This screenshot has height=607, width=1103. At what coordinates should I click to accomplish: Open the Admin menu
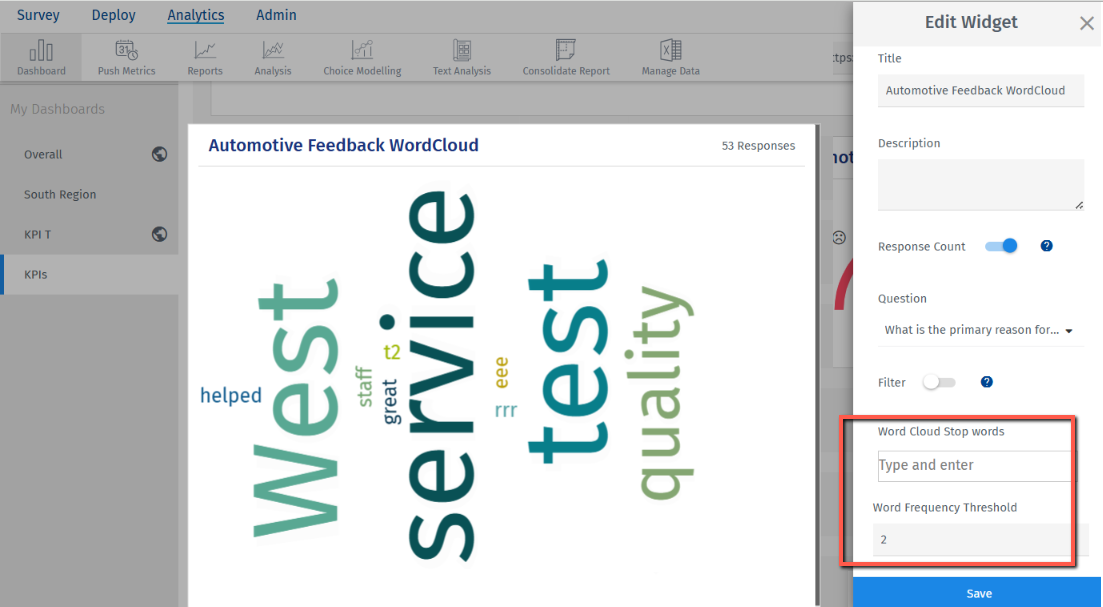(x=276, y=15)
